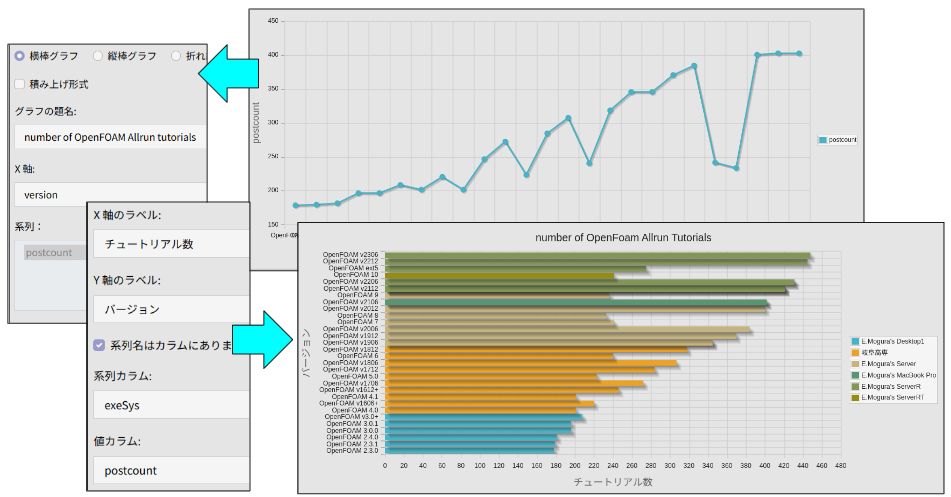Select the 縦棒グラフ radio button
The width and height of the screenshot is (951, 497).
pyautogui.click(x=98, y=56)
